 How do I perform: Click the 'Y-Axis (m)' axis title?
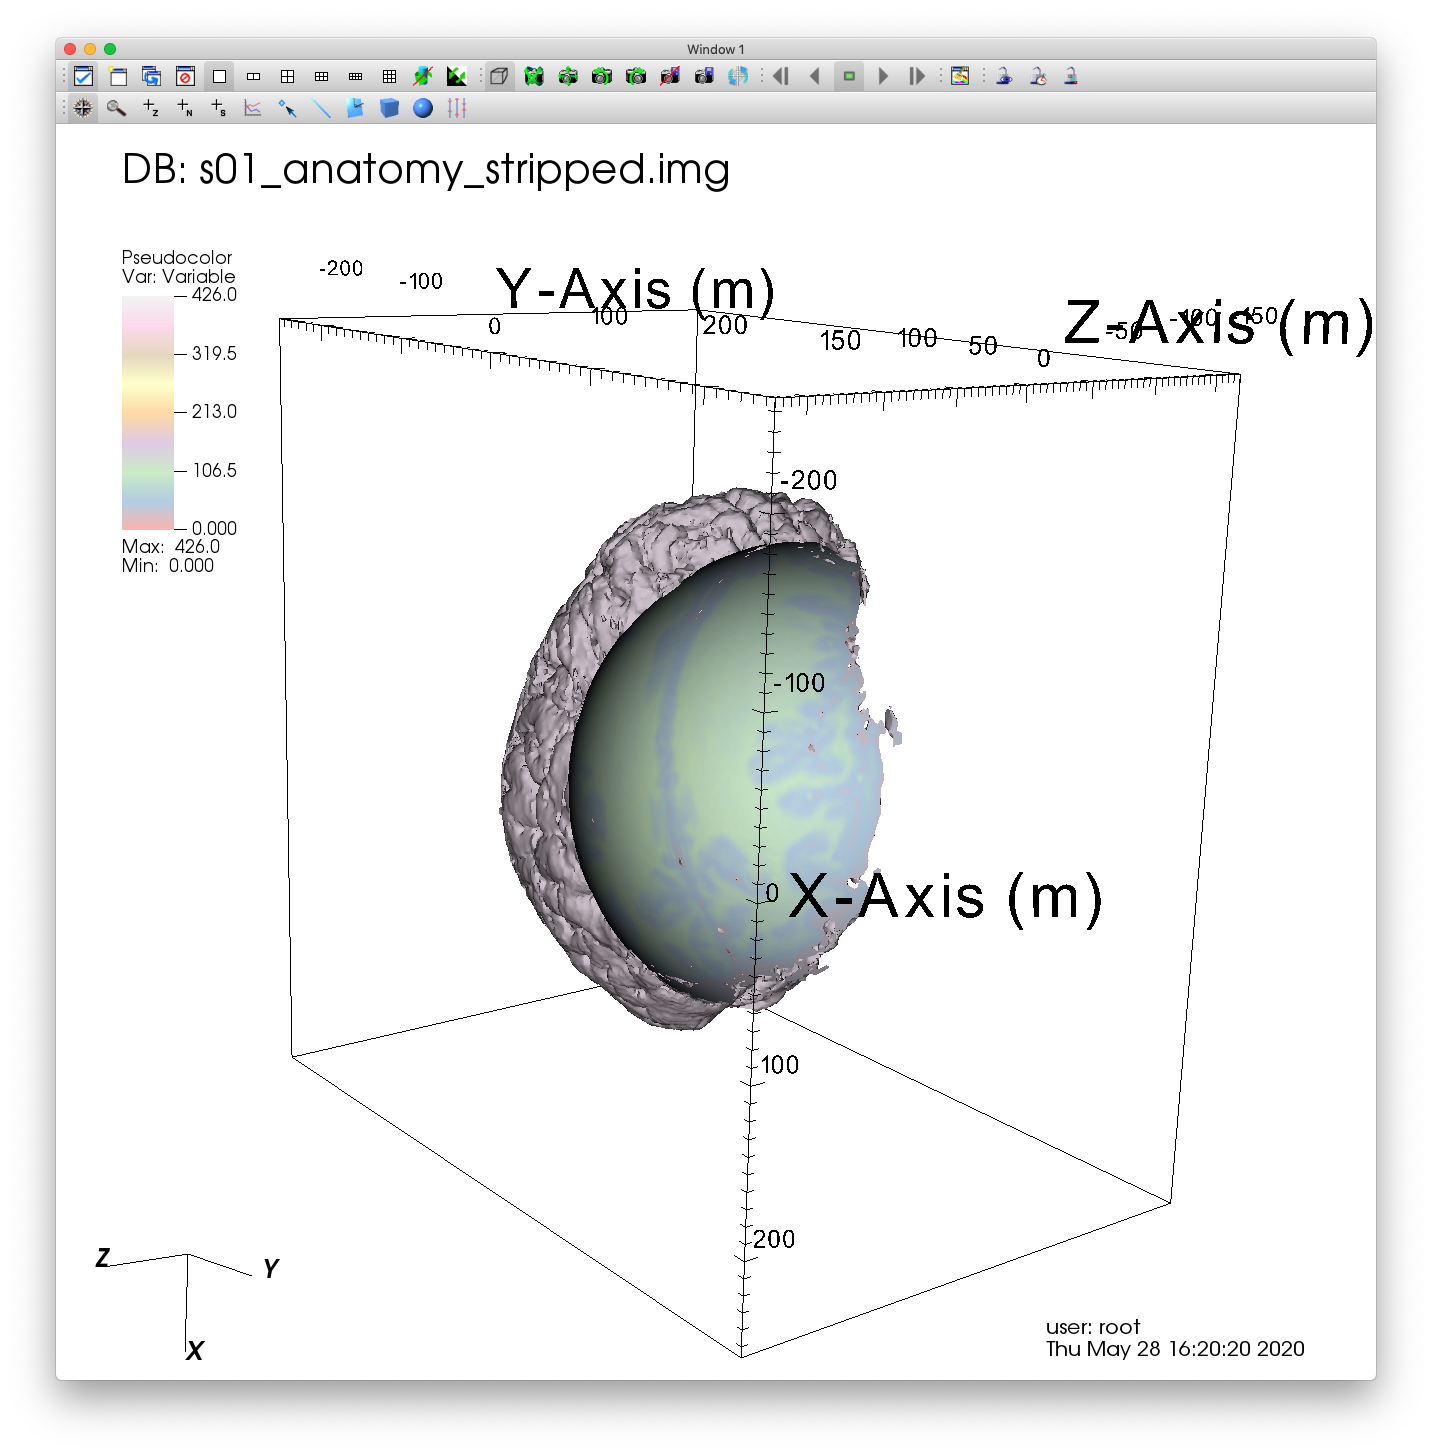click(636, 291)
